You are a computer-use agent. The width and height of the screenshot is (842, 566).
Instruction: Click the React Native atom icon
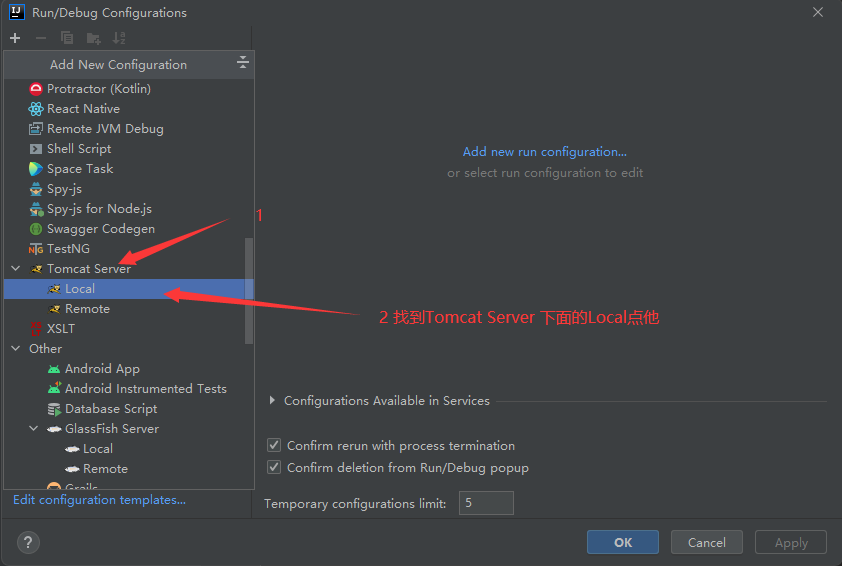pos(36,109)
